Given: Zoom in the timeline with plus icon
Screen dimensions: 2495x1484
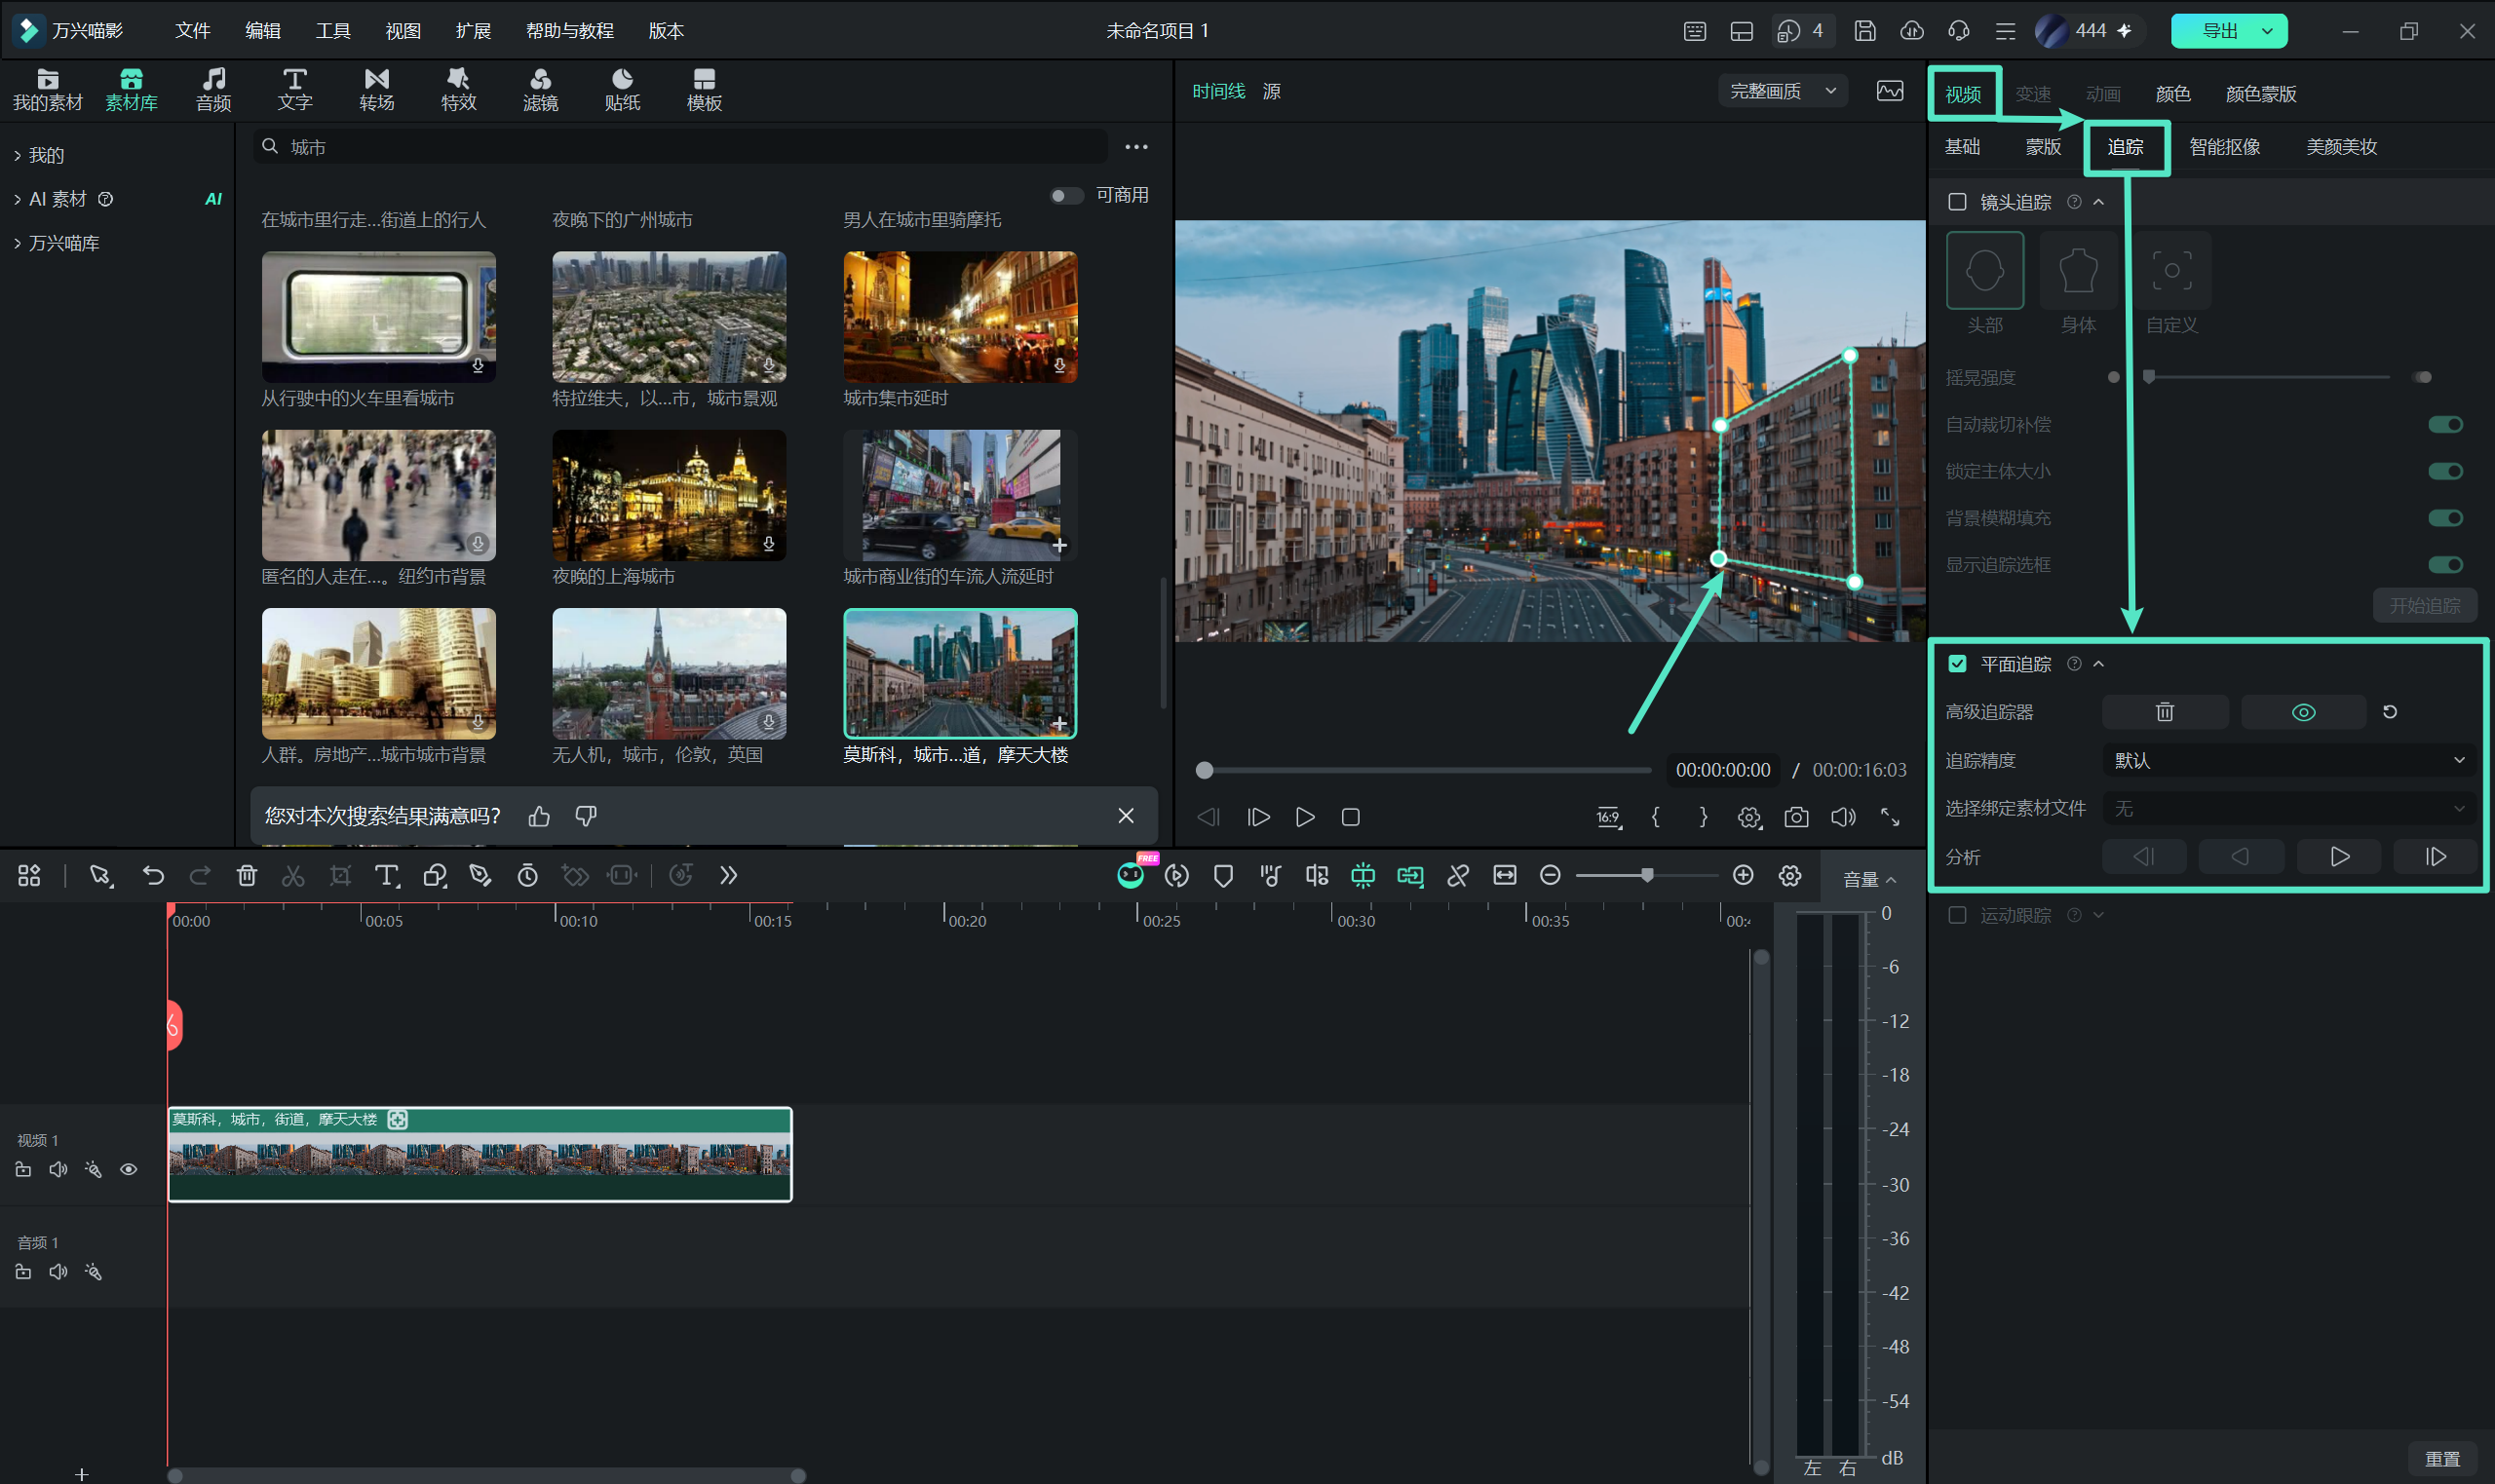Looking at the screenshot, I should (1743, 875).
